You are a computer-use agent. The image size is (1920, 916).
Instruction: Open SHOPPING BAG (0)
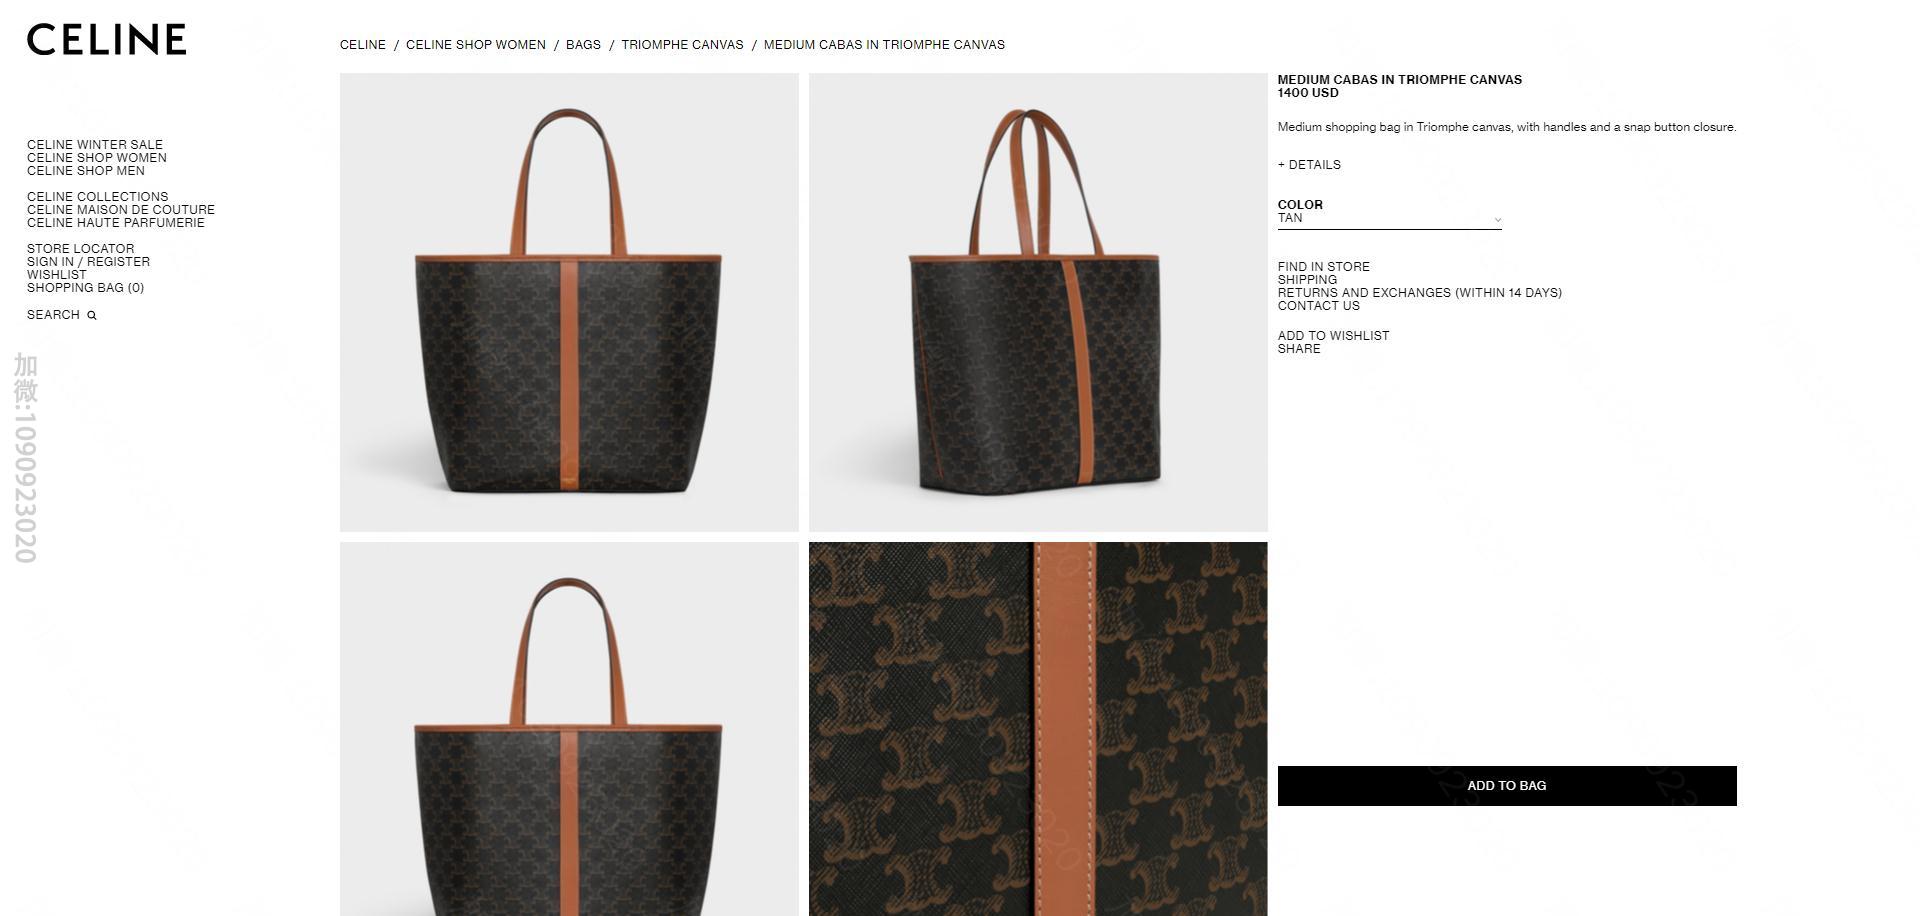(x=85, y=288)
